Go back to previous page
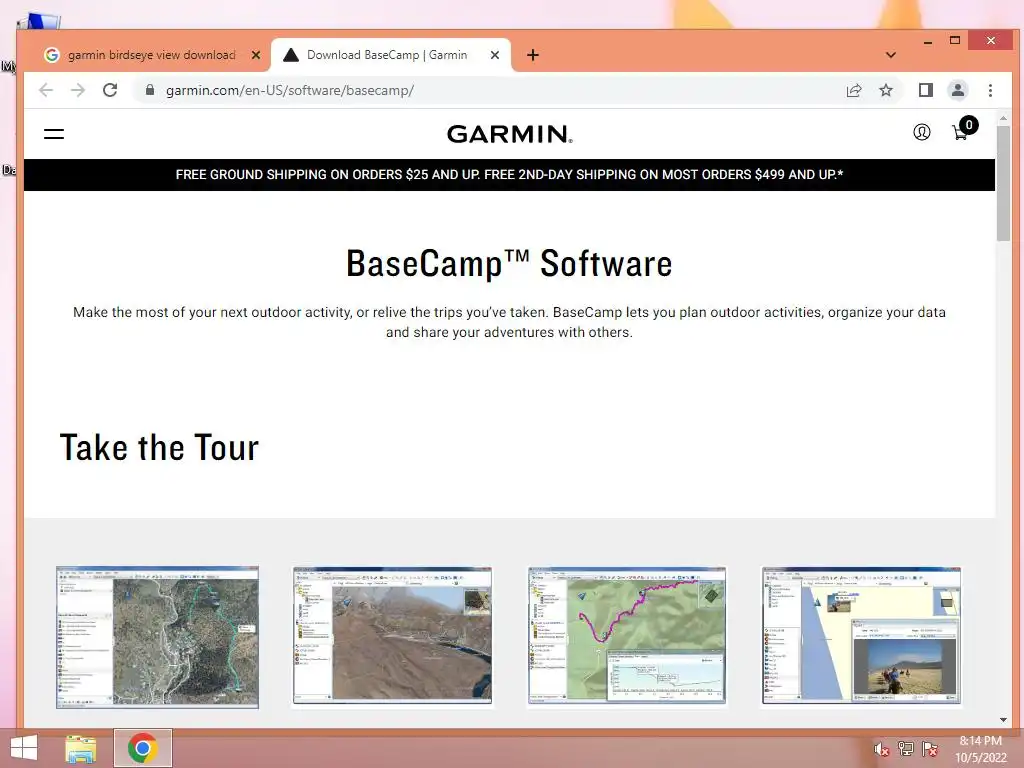Screen dimensions: 1024x768 click(x=46, y=90)
